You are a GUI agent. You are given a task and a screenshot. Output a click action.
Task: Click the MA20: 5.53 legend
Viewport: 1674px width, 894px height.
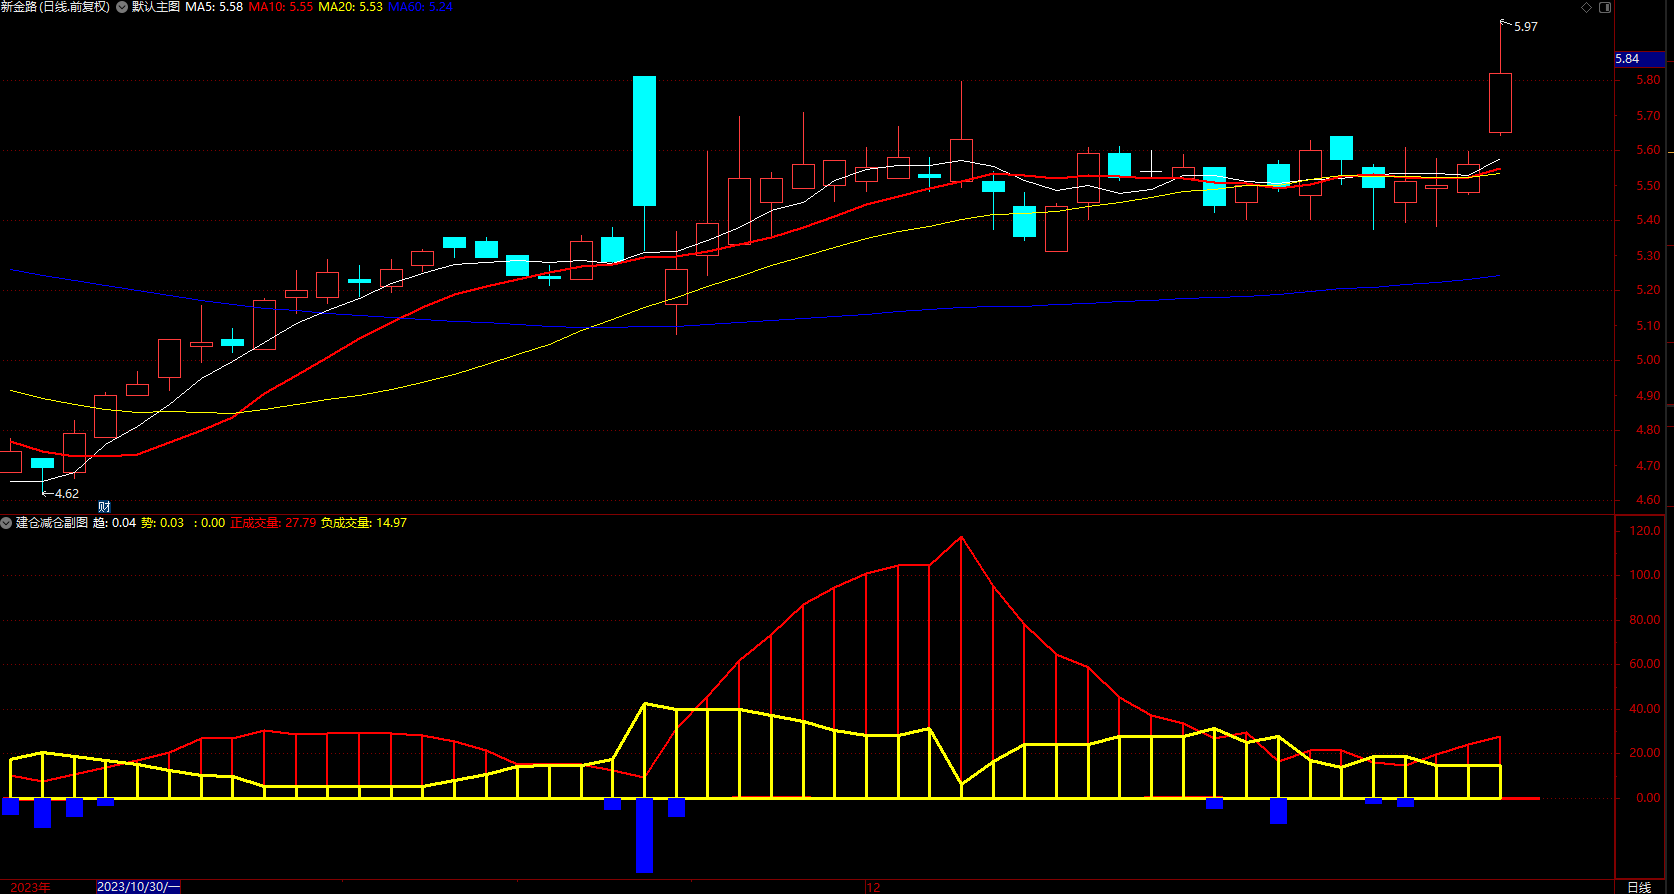pos(350,7)
